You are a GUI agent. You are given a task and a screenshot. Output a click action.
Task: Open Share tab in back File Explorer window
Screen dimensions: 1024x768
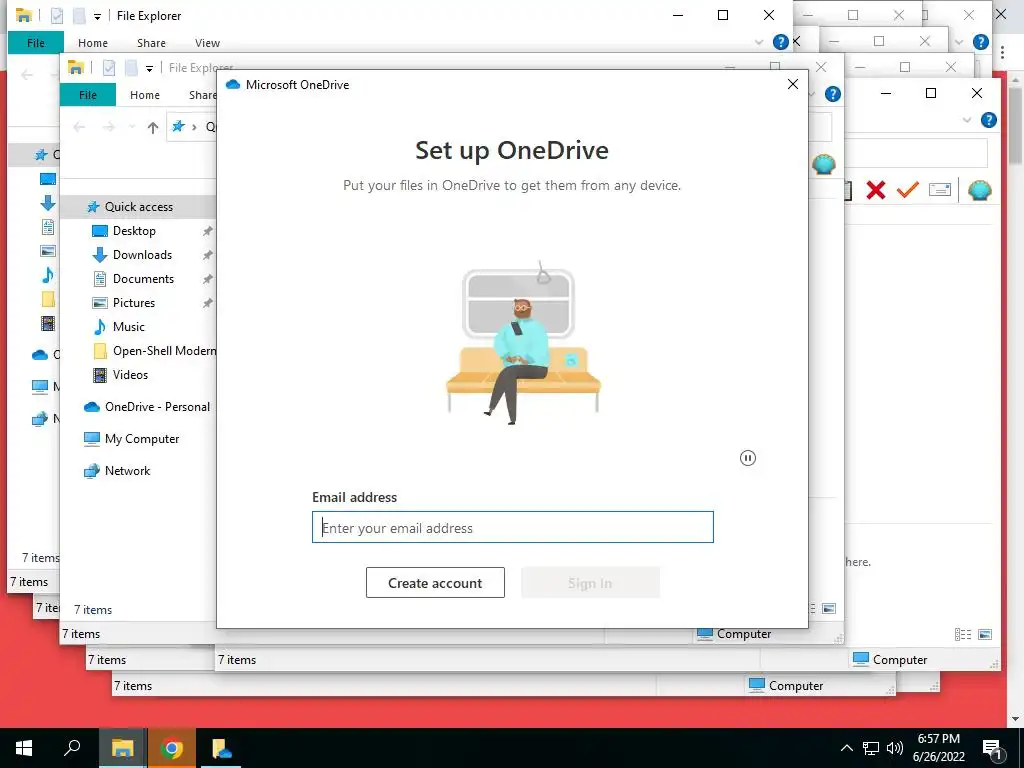pos(151,42)
